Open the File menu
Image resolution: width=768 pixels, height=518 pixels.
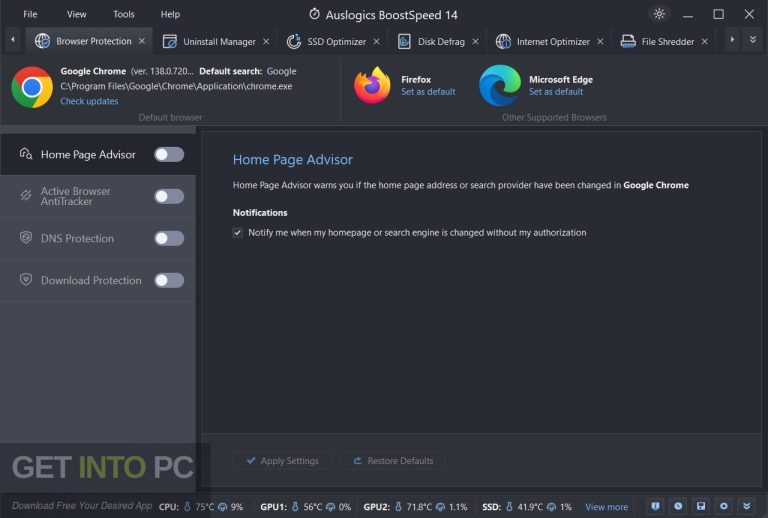[30, 14]
